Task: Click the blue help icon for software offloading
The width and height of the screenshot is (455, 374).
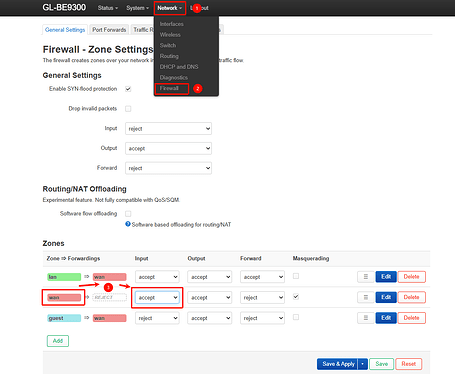Action: pyautogui.click(x=128, y=224)
